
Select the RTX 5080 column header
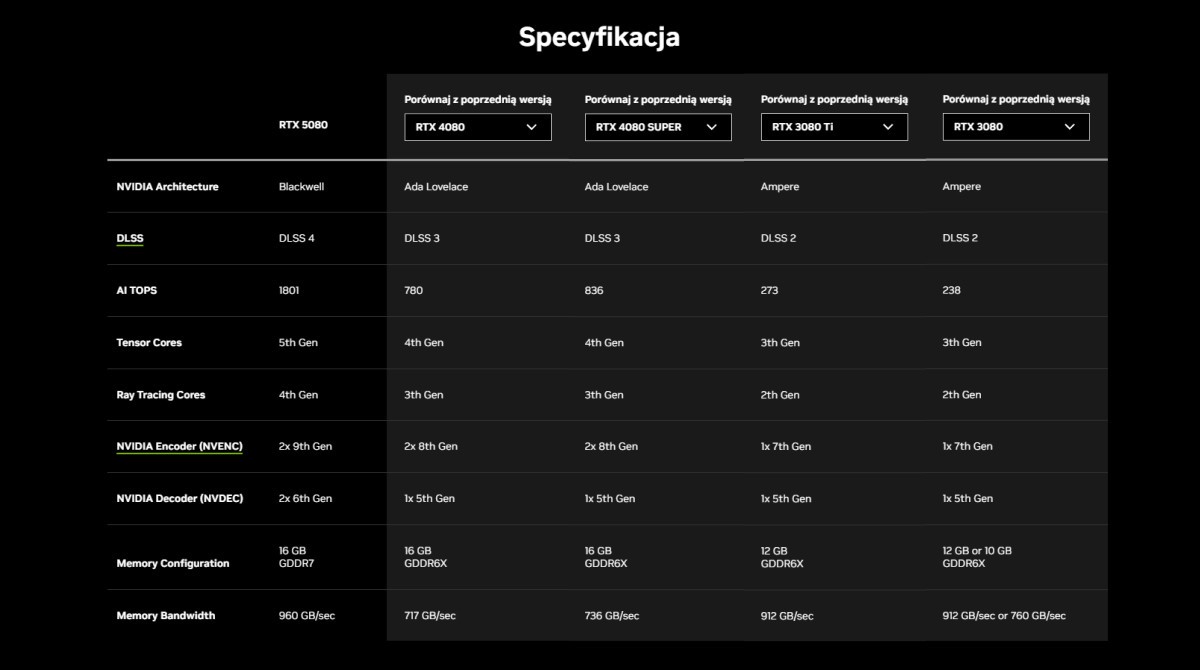(303, 125)
